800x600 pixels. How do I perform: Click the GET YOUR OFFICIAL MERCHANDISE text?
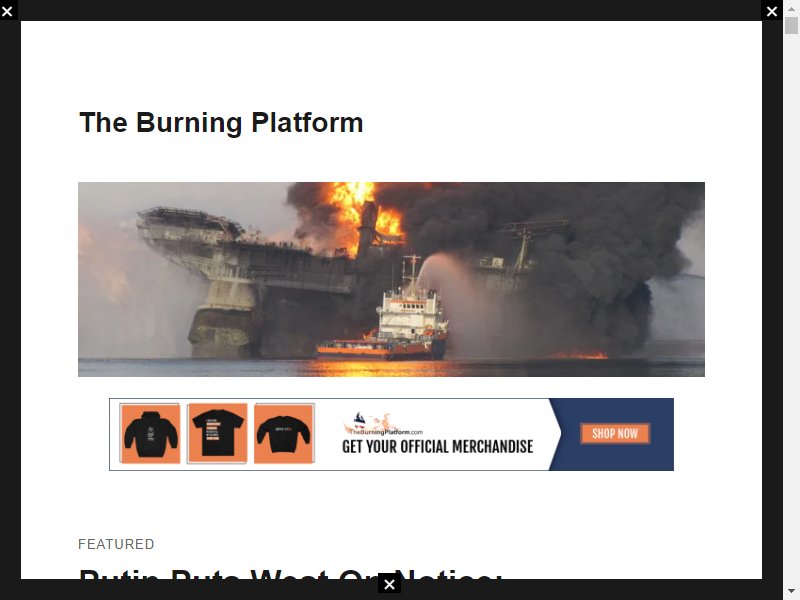click(437, 447)
